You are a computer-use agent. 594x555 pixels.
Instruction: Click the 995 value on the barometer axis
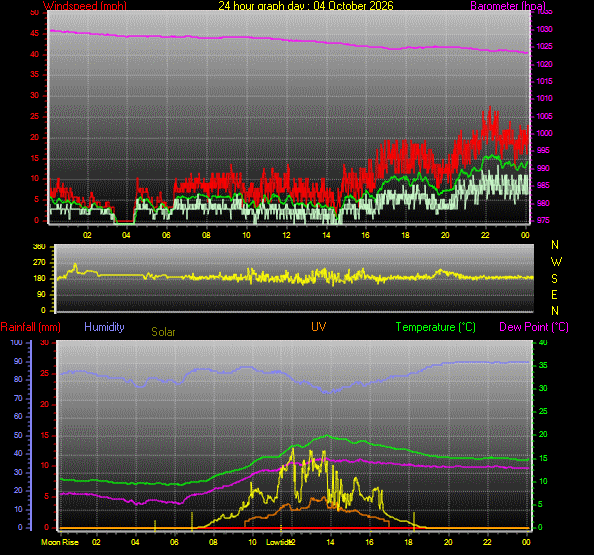tap(543, 150)
